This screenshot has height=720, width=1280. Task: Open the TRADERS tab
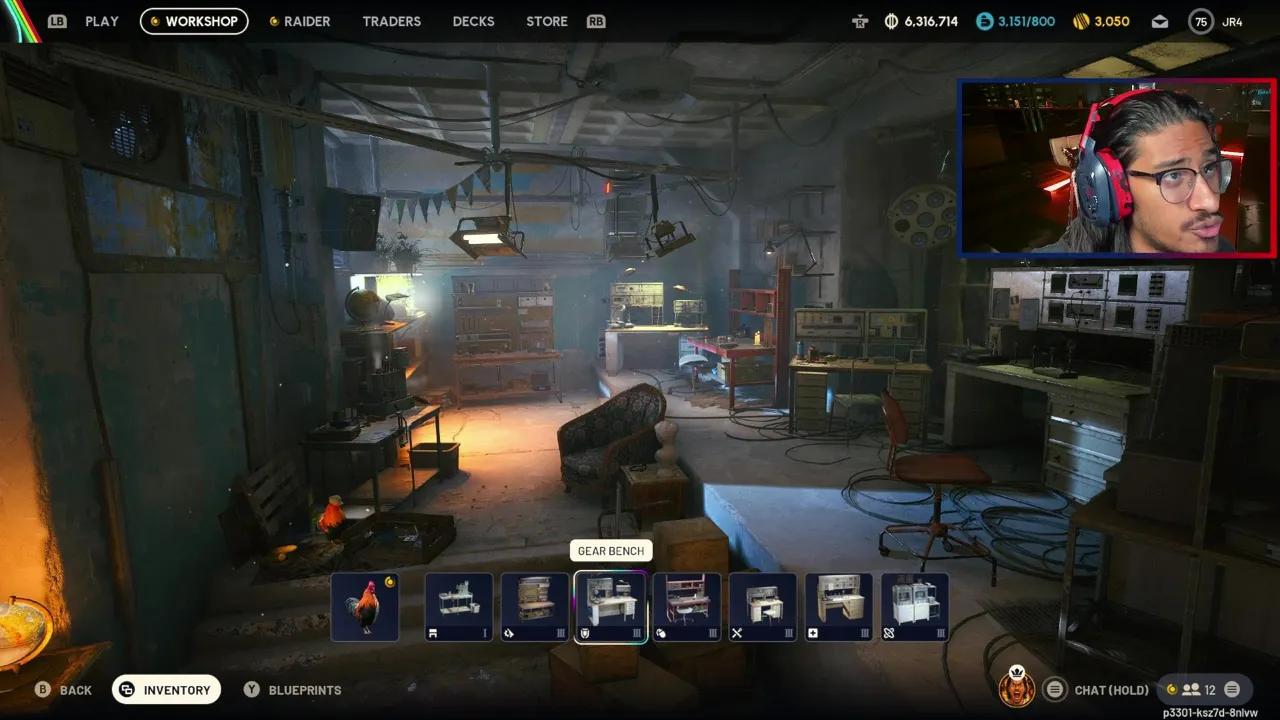point(392,21)
